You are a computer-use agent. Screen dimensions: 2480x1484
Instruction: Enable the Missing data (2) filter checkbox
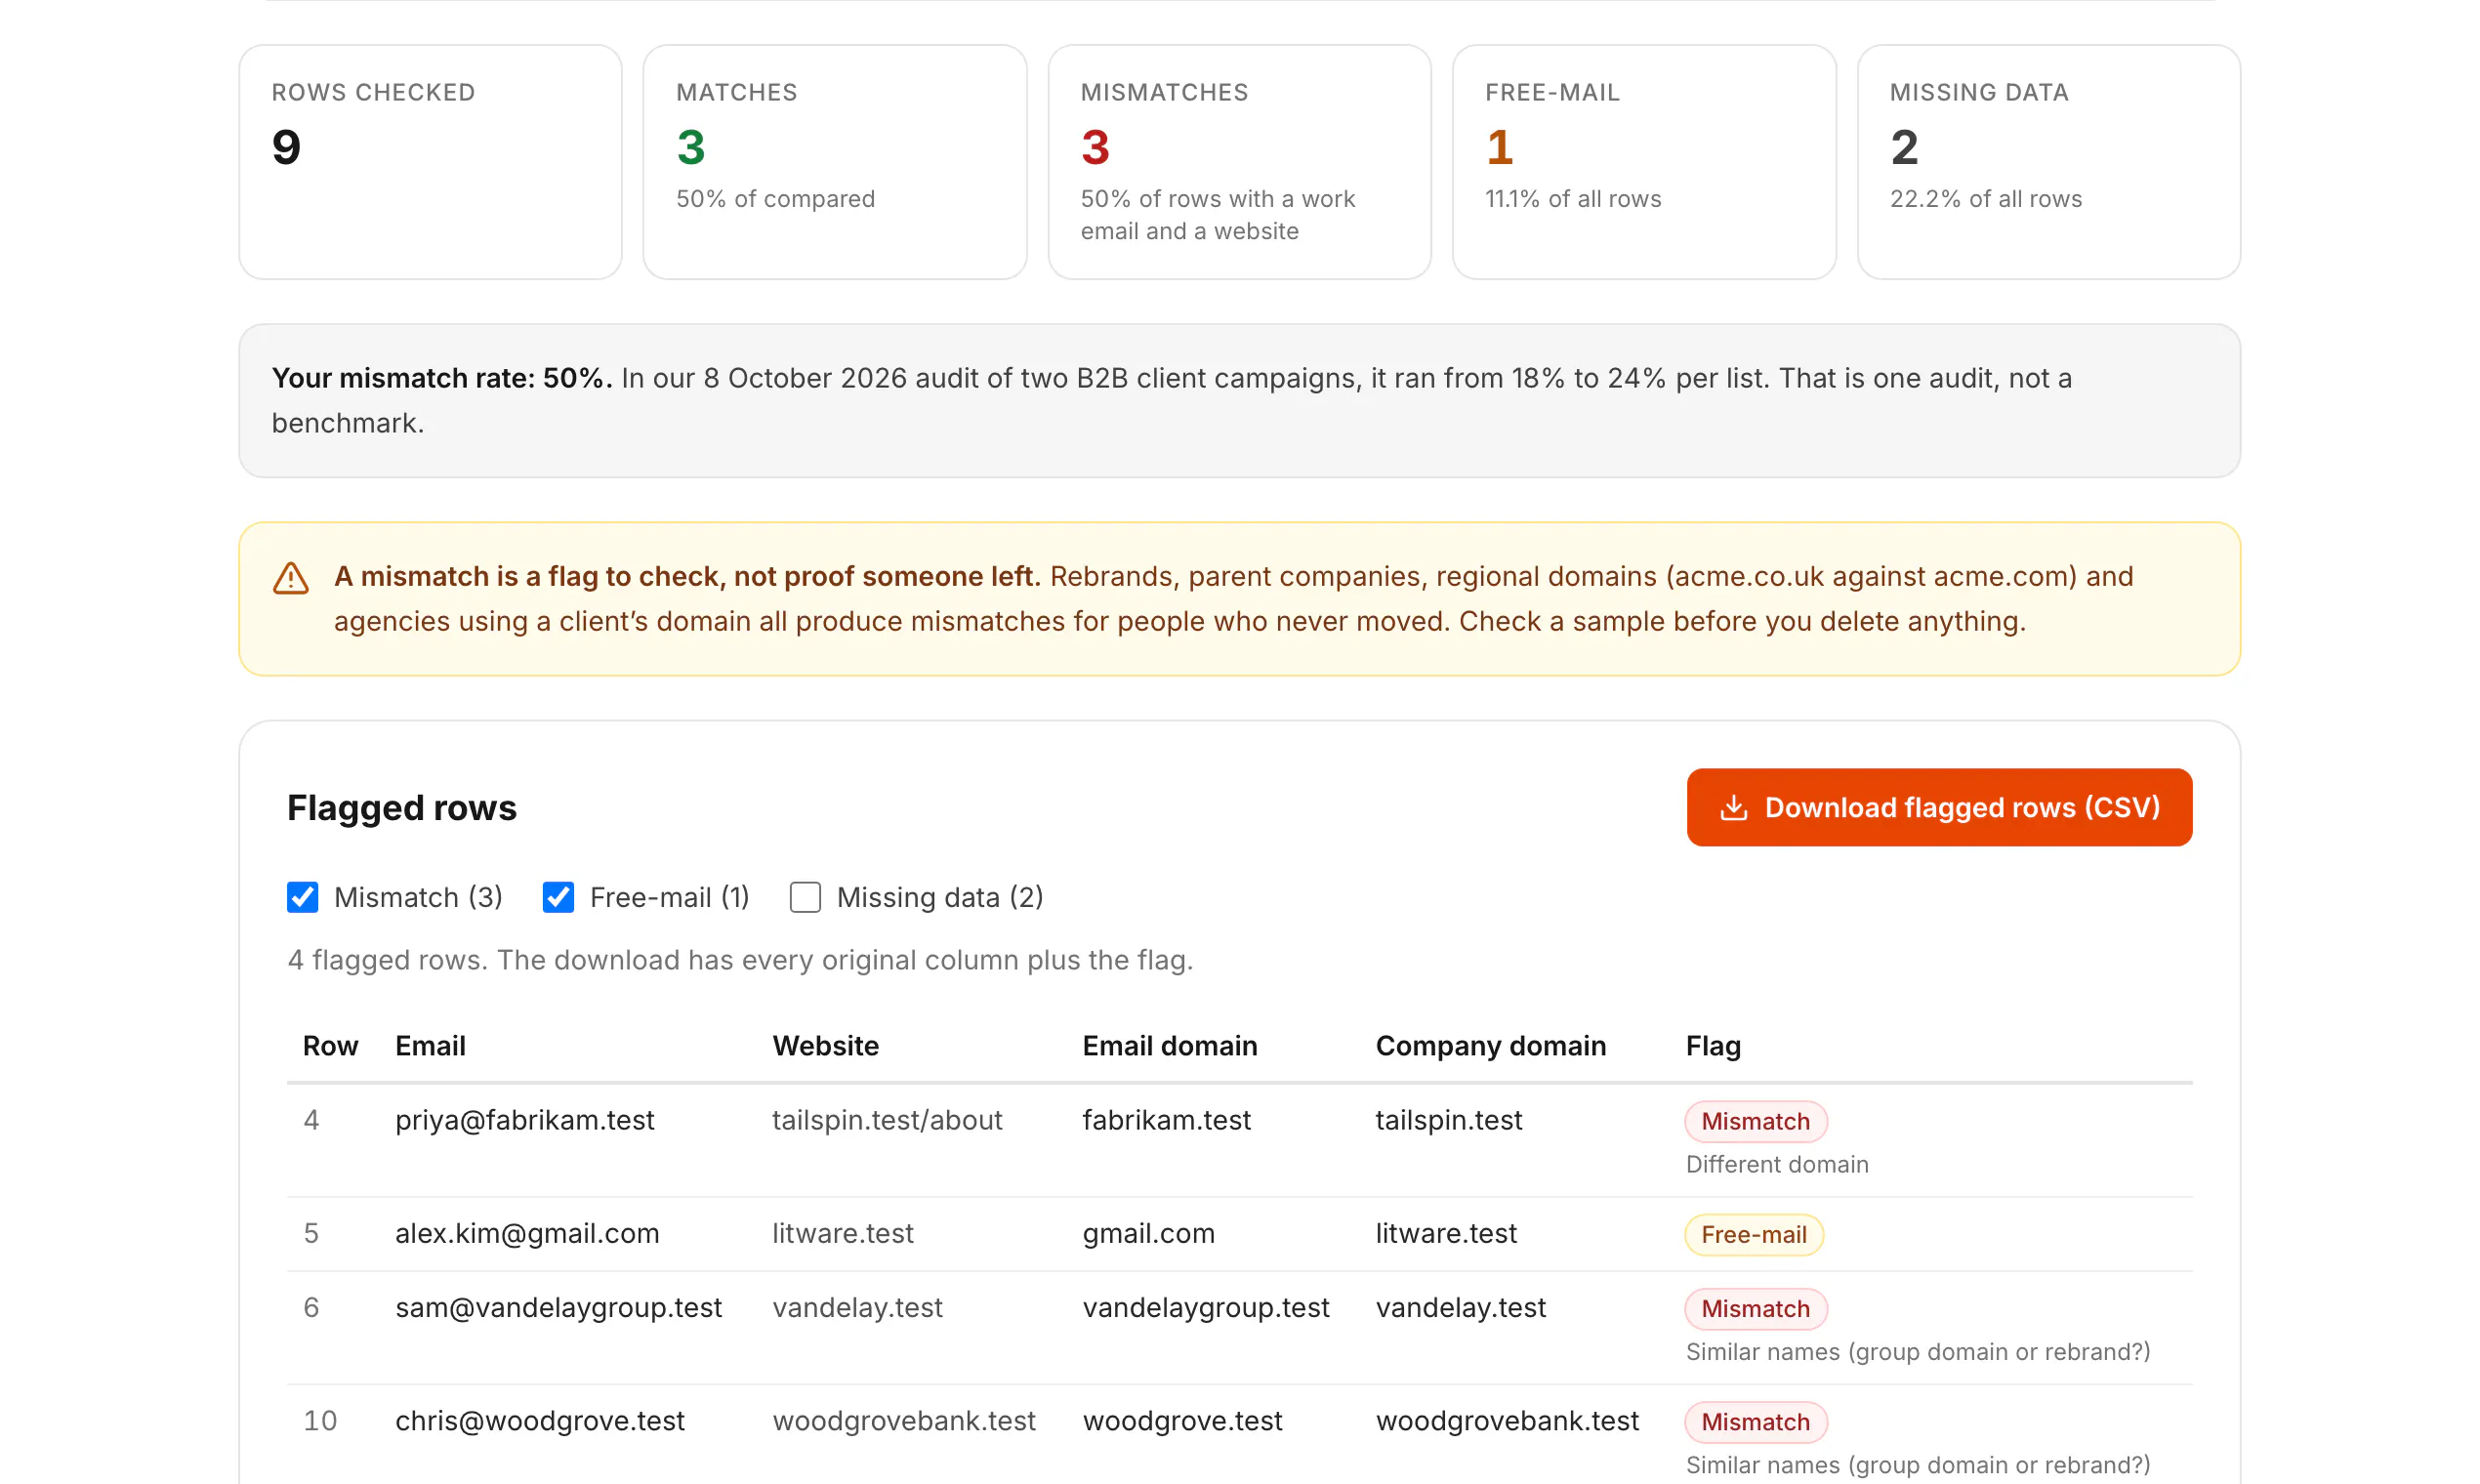805,897
